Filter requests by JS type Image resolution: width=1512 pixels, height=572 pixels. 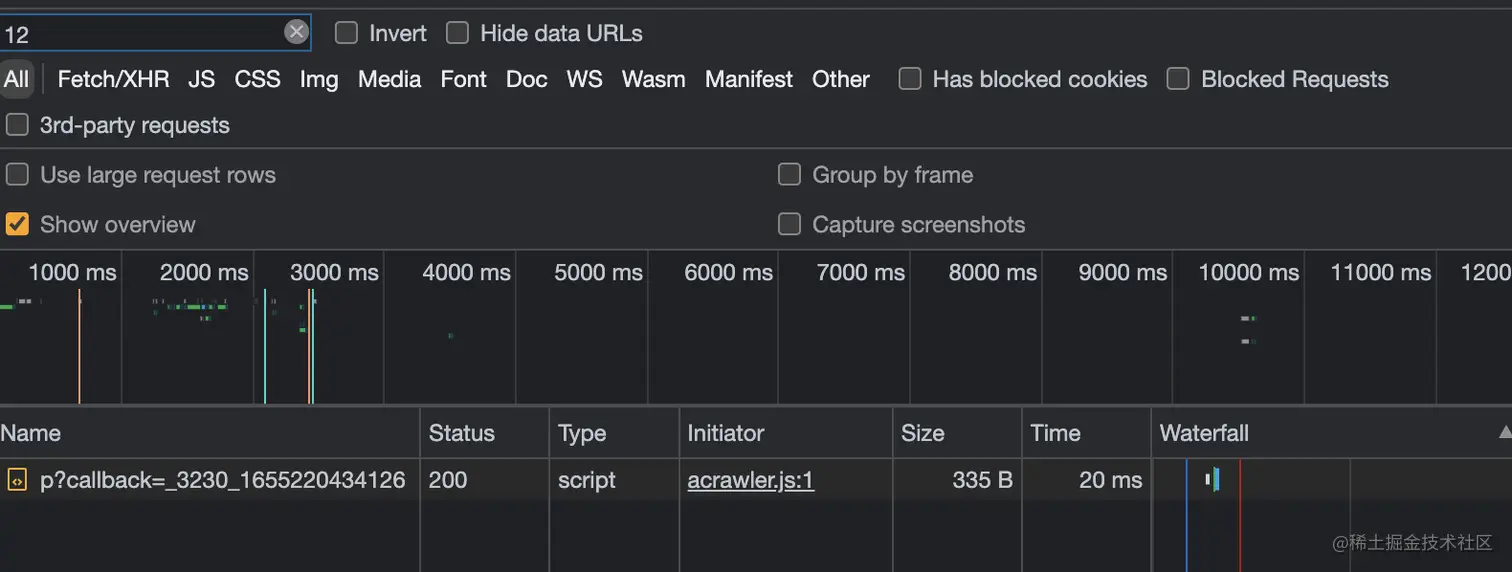(201, 79)
